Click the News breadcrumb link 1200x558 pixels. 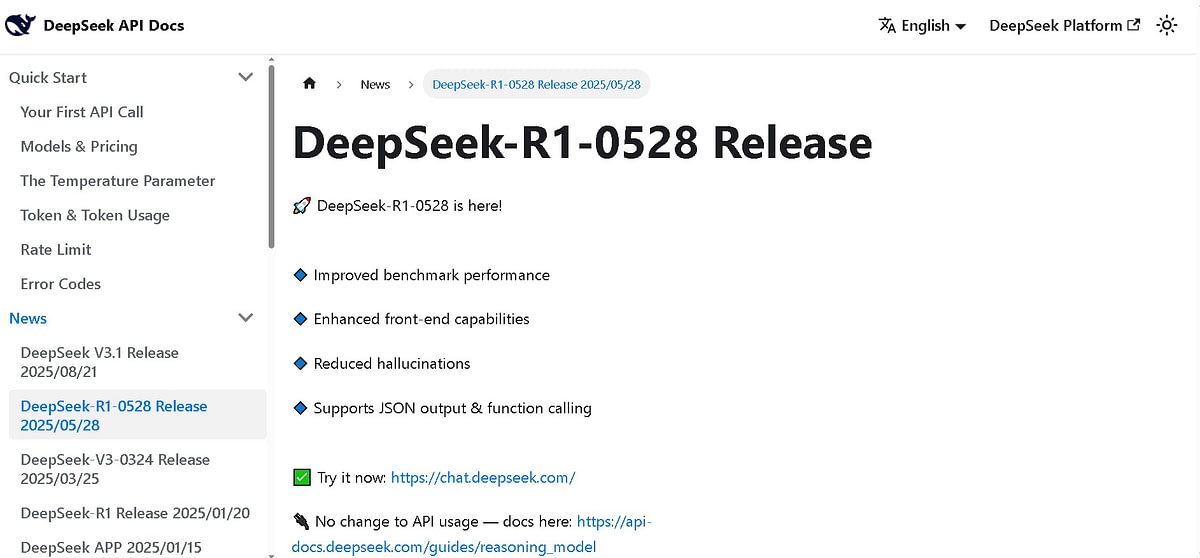click(x=375, y=84)
